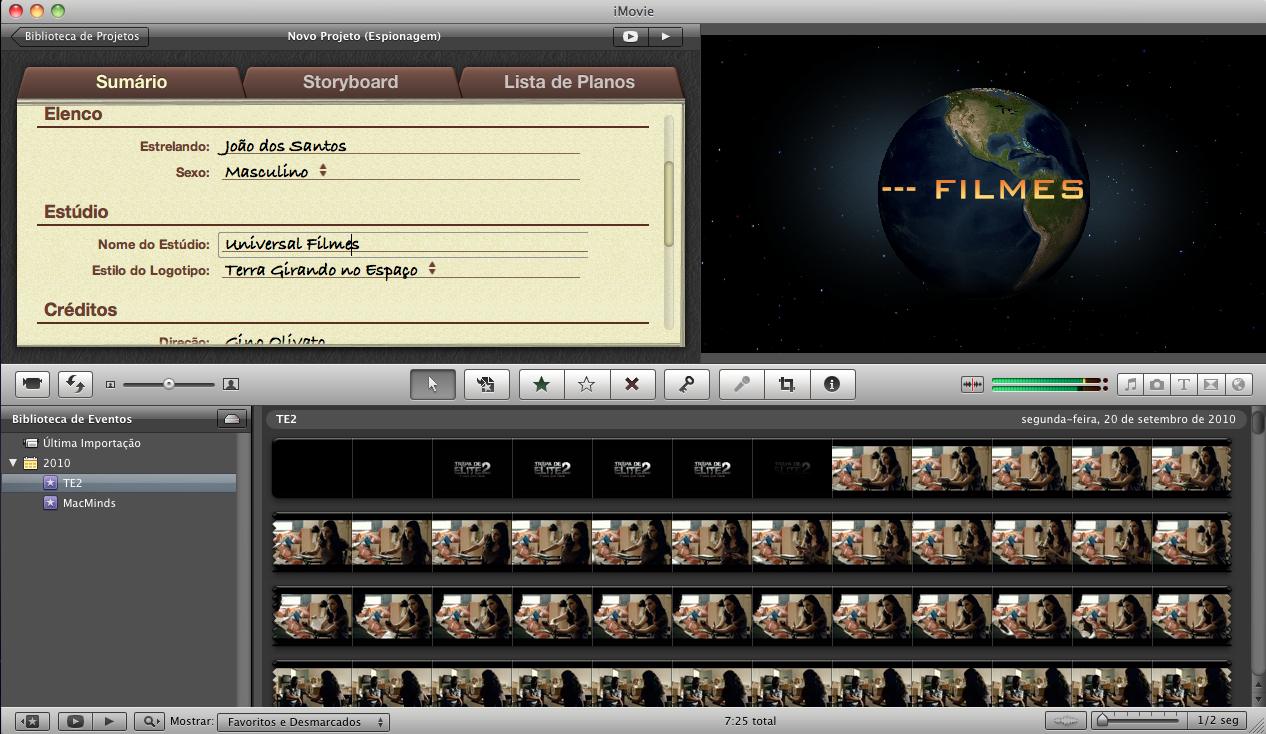The image size is (1266, 734).
Task: Click the Nome do Estúdio text field
Action: click(x=402, y=244)
